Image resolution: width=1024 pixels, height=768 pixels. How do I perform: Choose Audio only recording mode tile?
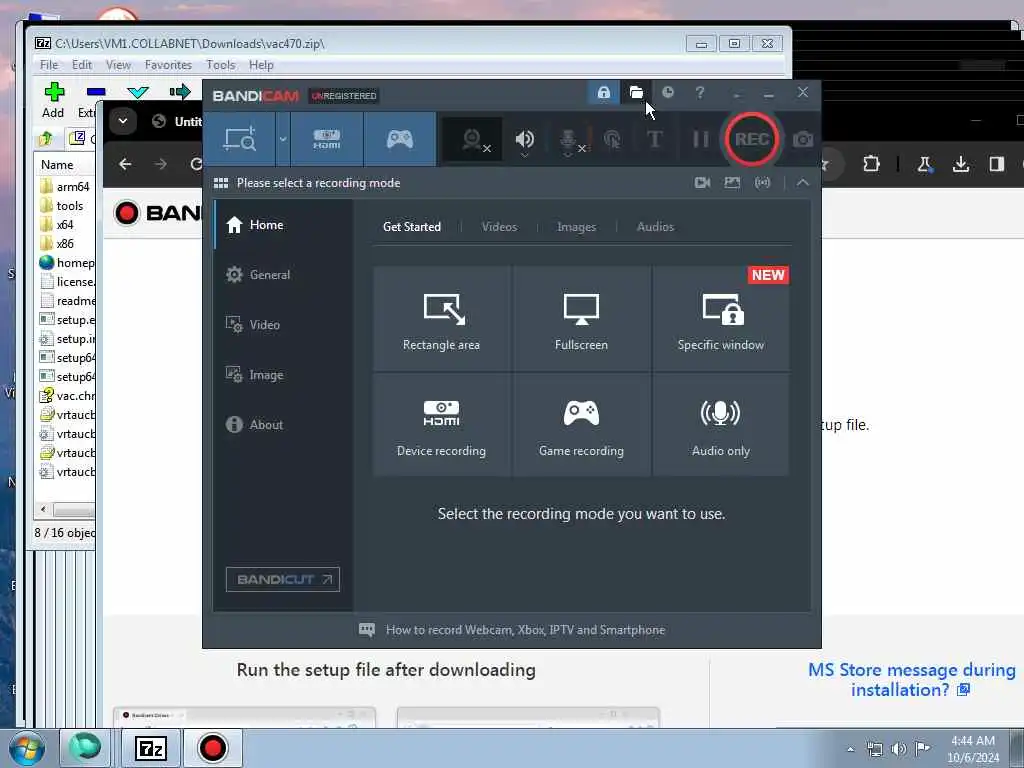[721, 425]
